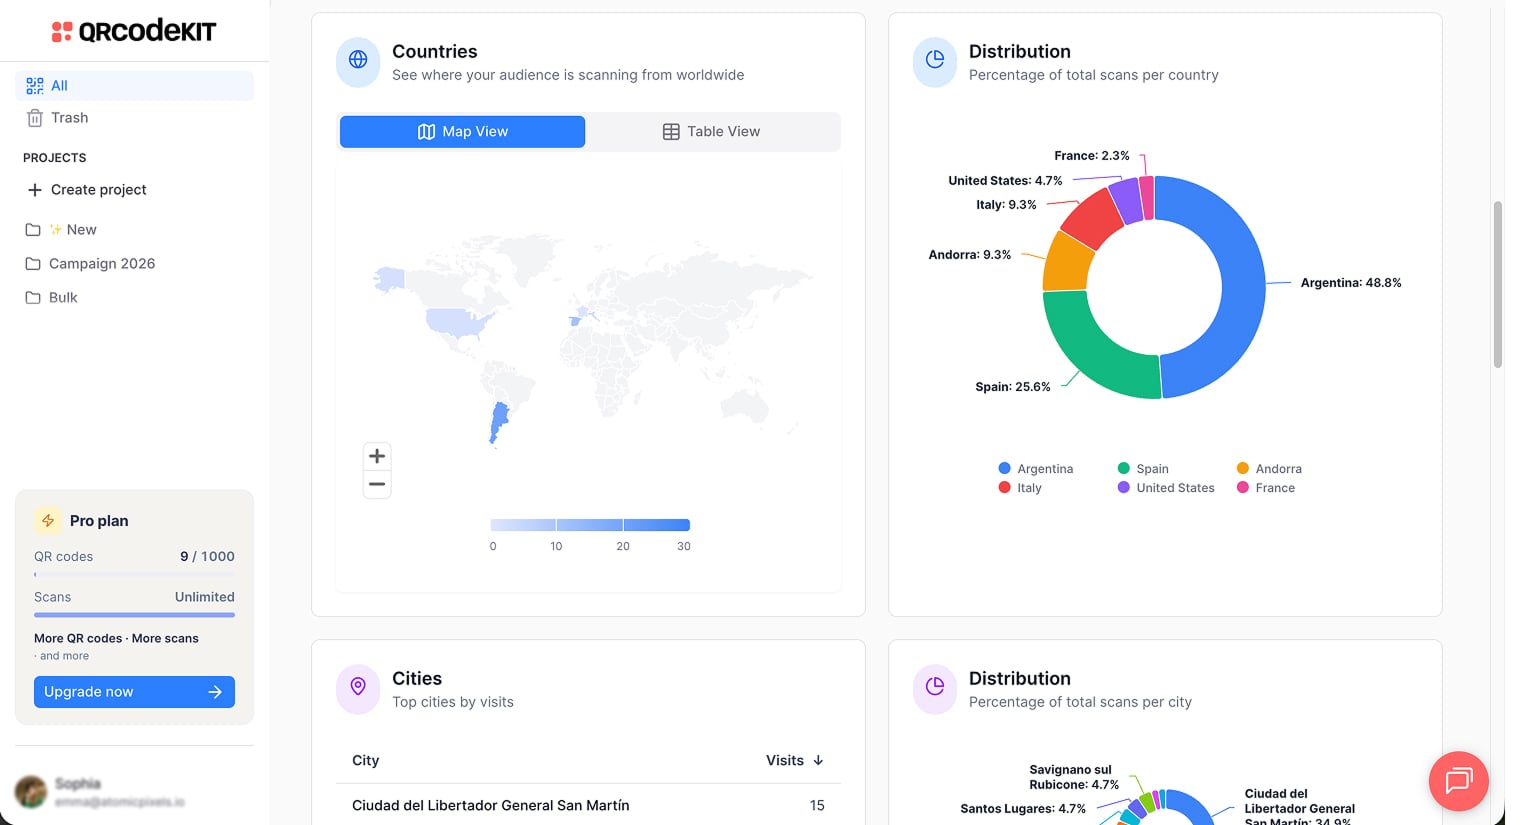The image size is (1520, 825).
Task: Click the visits count 15
Action: tap(817, 806)
